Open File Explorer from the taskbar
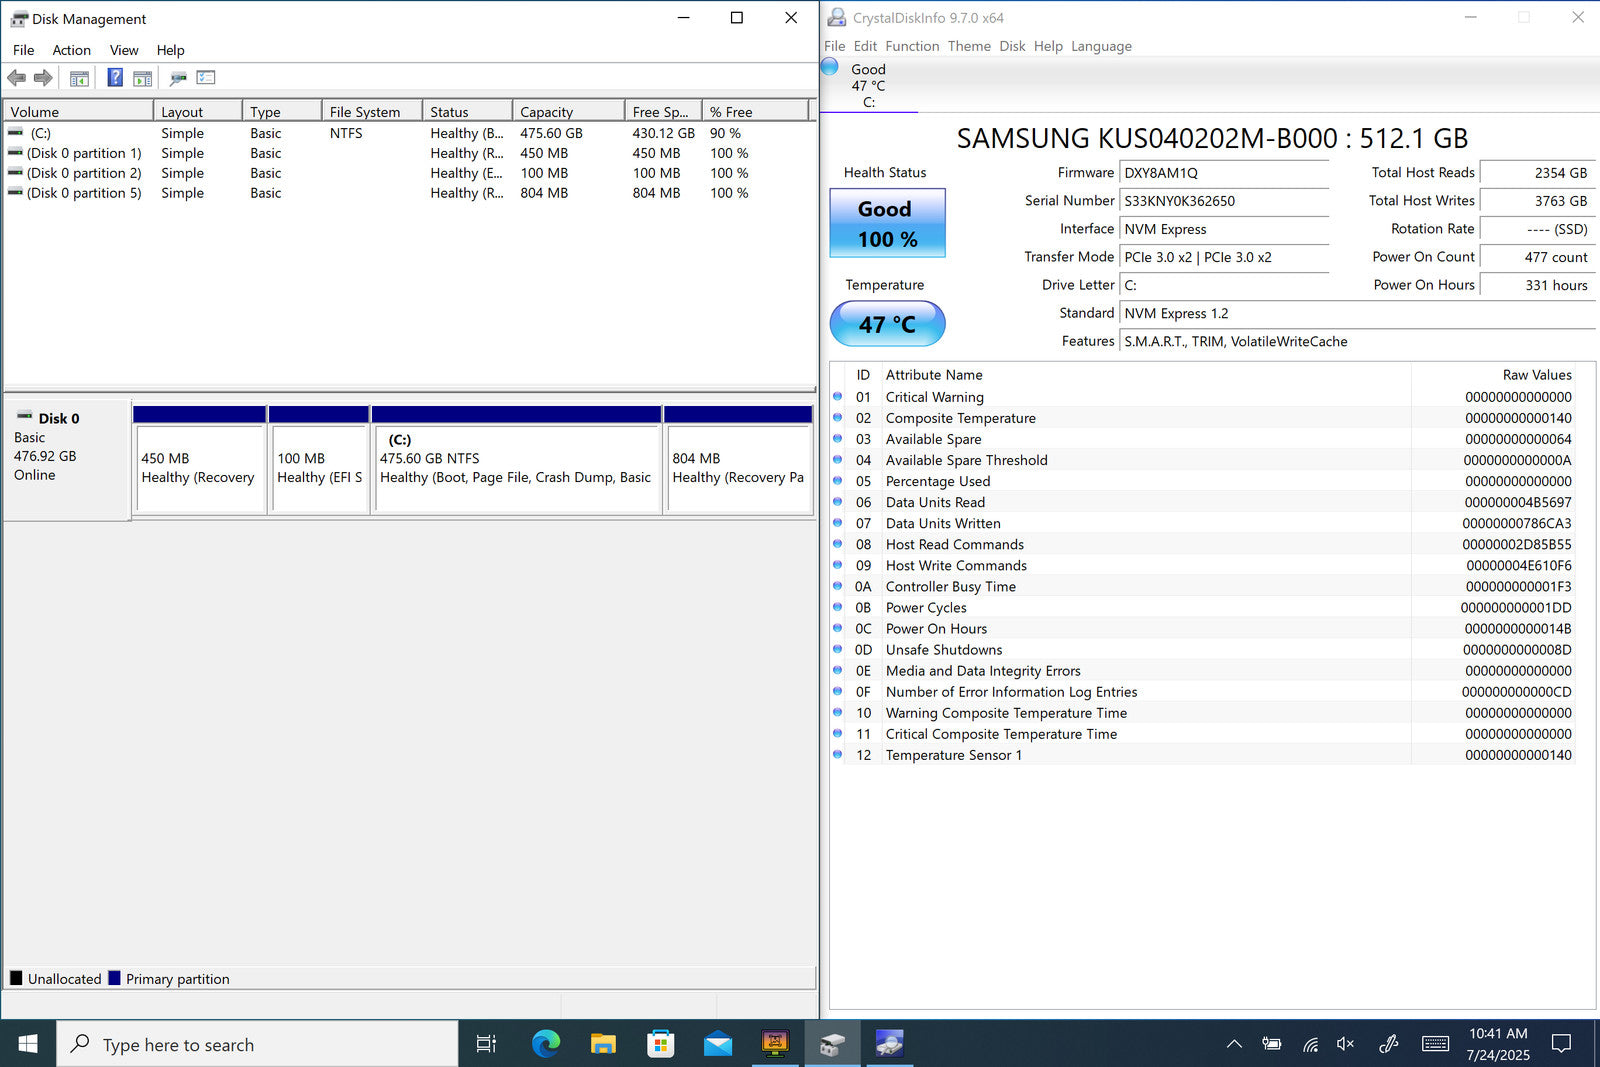This screenshot has height=1067, width=1600. point(603,1044)
